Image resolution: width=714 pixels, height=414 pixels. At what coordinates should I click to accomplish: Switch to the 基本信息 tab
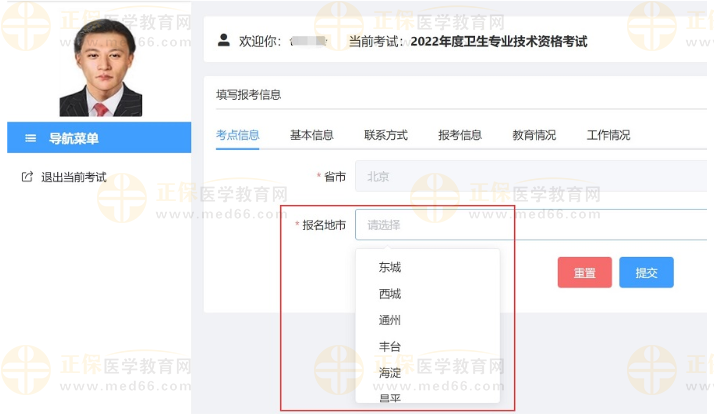click(x=311, y=135)
